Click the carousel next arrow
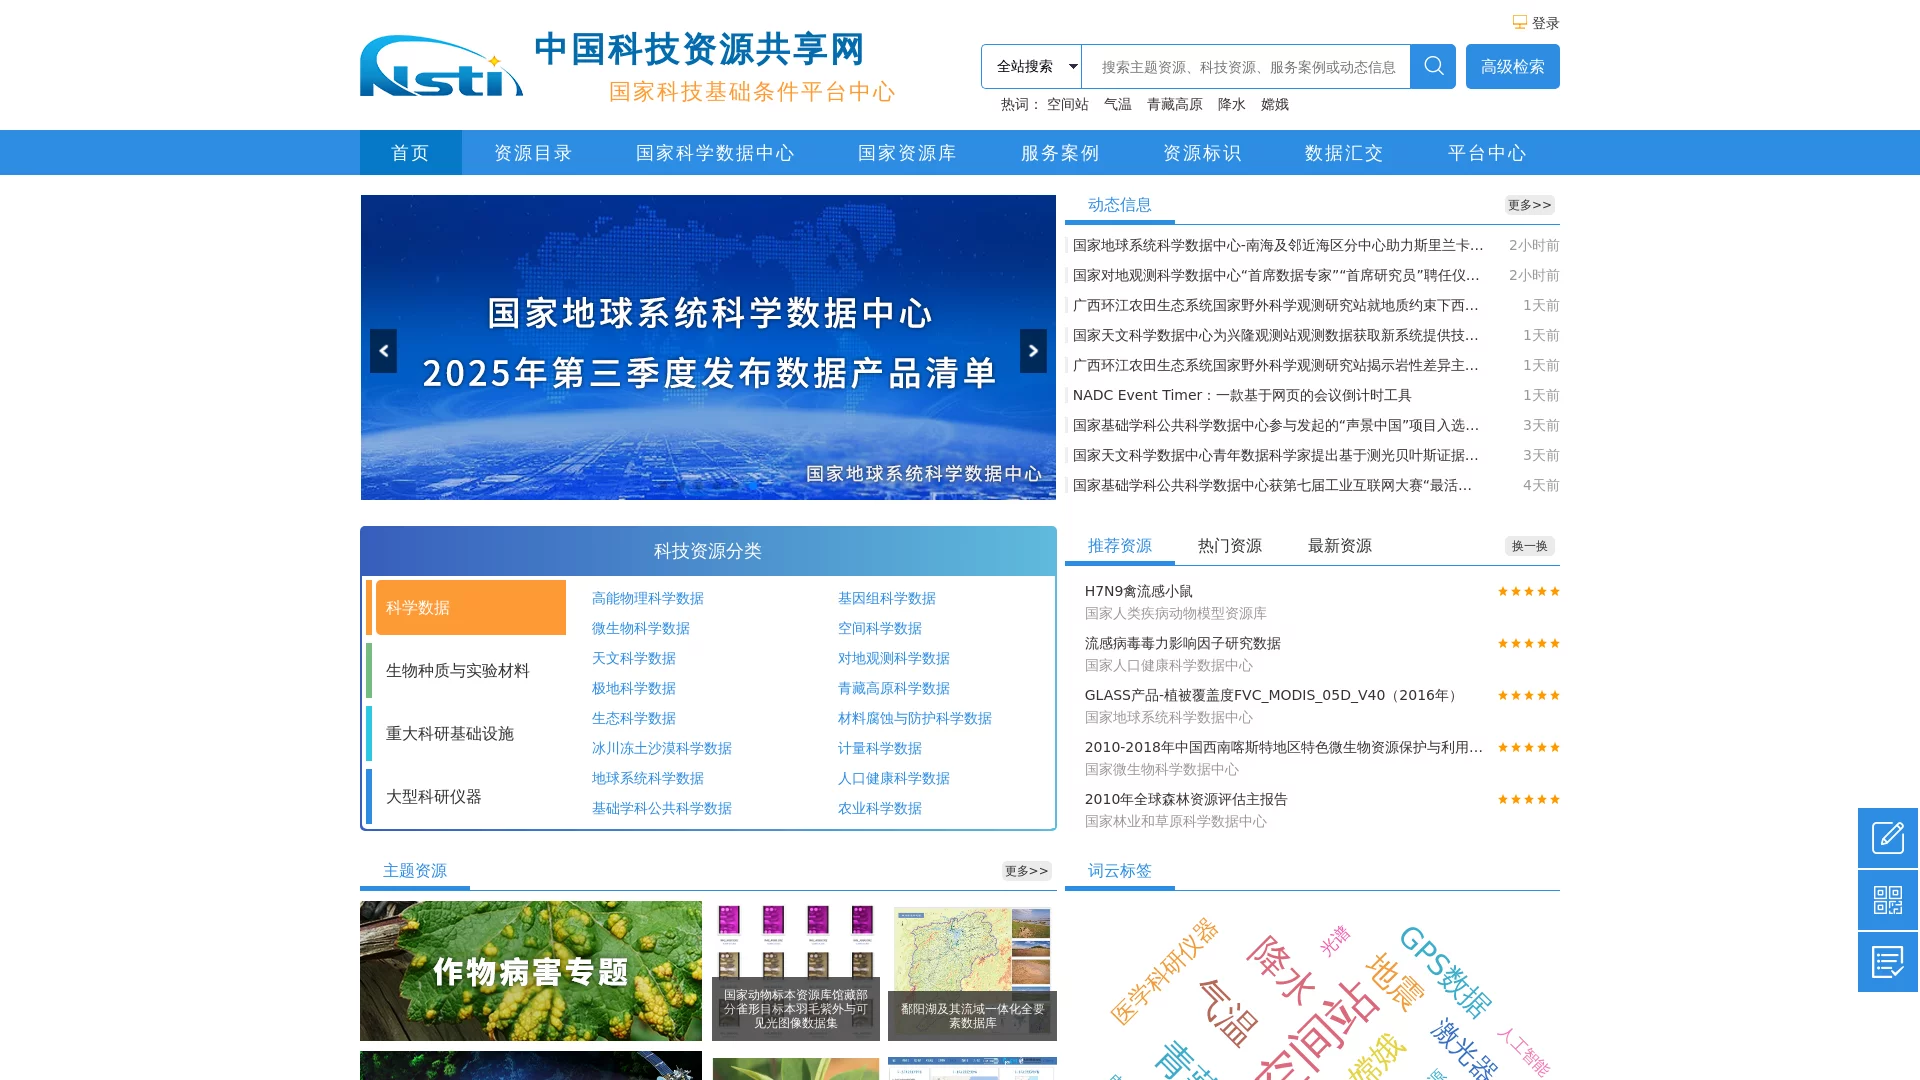1920x1080 pixels. (x=1033, y=350)
